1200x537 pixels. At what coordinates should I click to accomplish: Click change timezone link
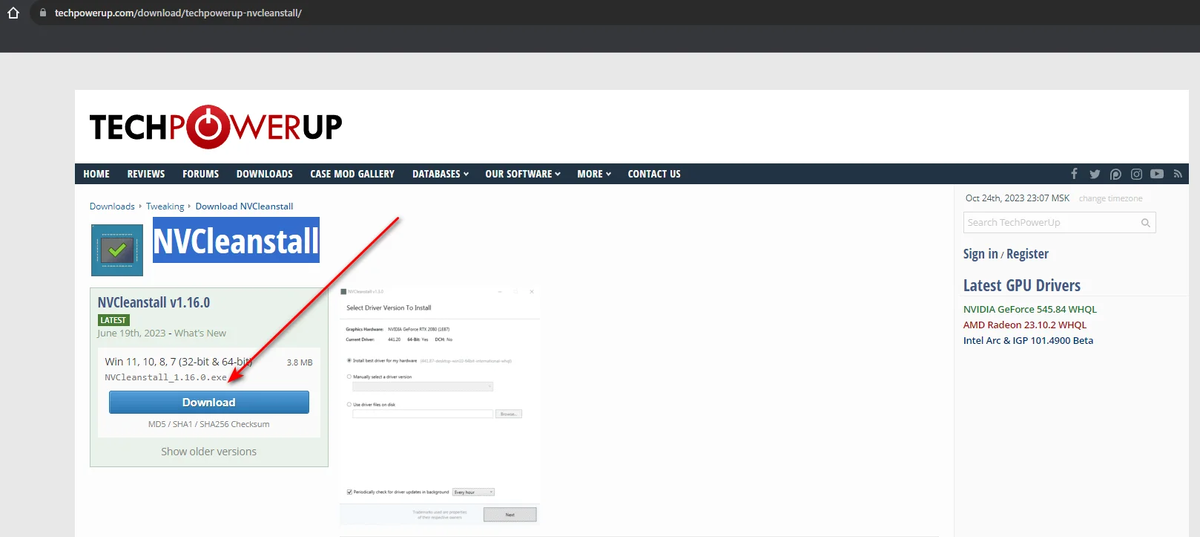(1110, 199)
